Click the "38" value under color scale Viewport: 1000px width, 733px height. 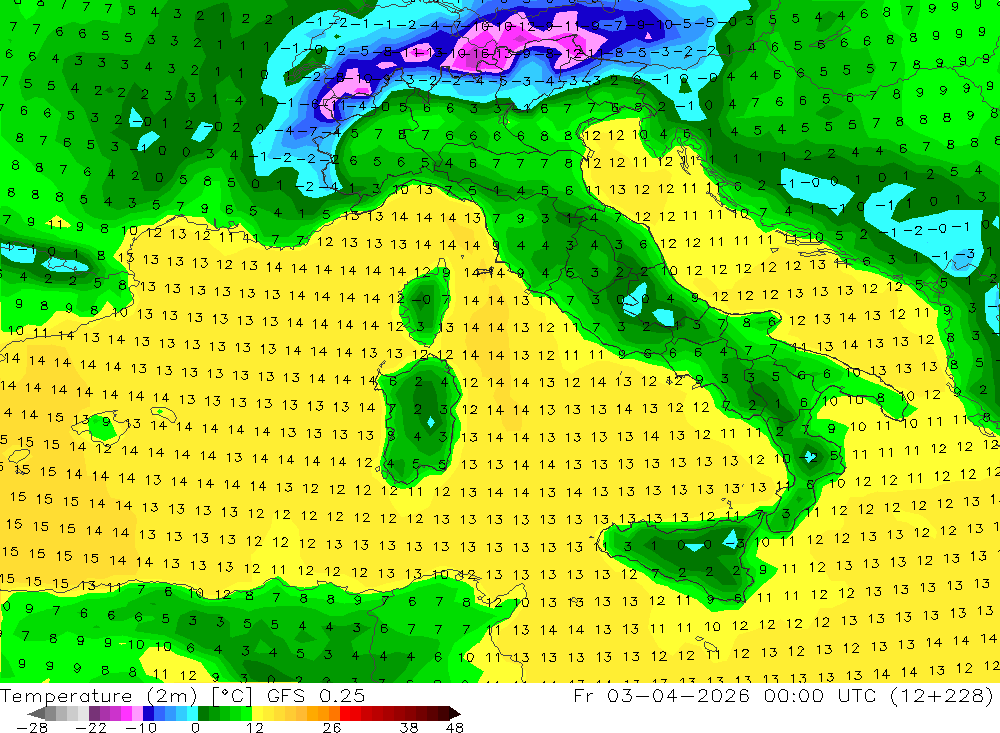[x=409, y=728]
